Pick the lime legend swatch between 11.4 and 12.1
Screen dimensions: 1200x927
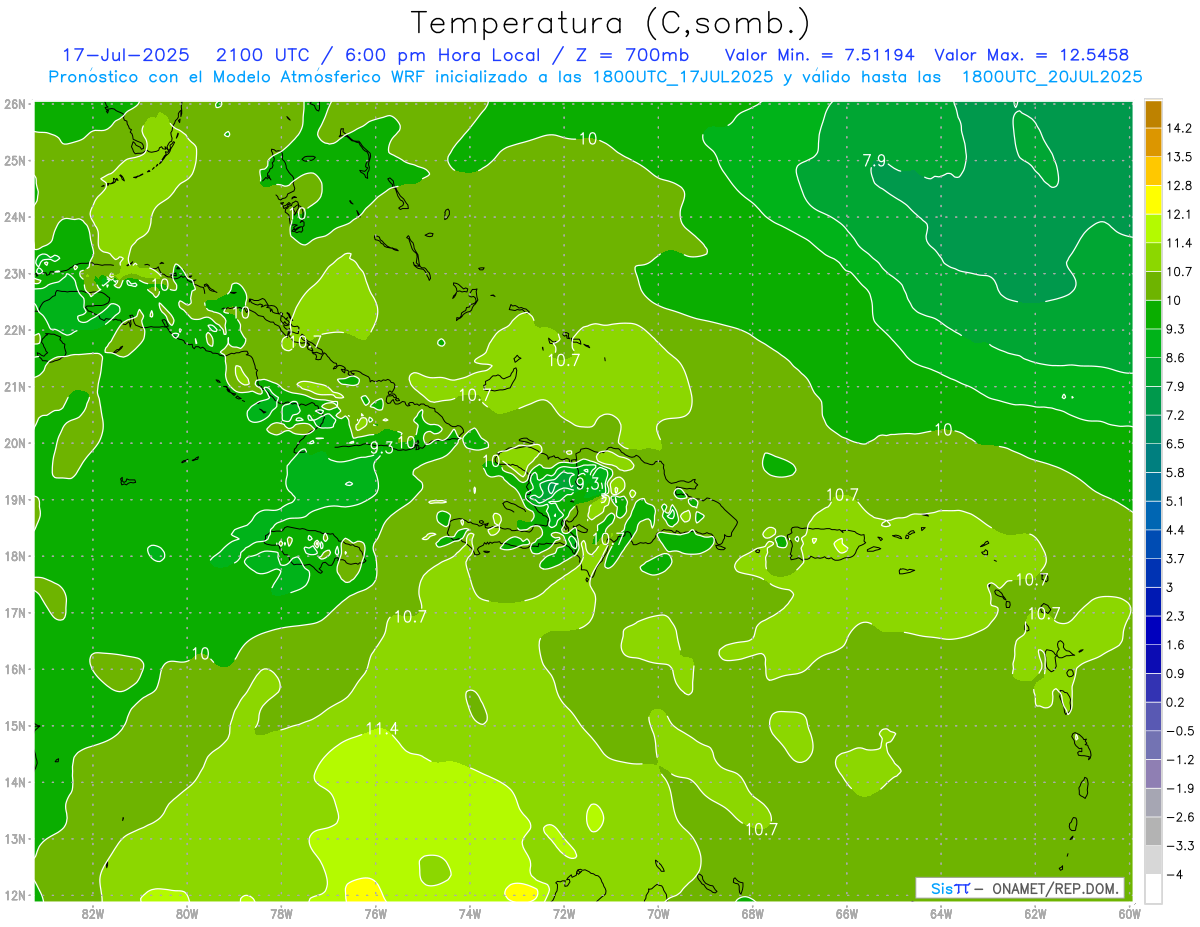click(x=1153, y=227)
